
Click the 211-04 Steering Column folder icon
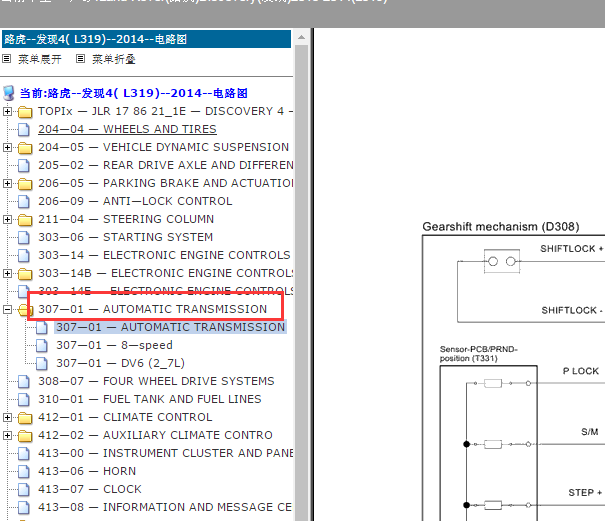tap(25, 220)
